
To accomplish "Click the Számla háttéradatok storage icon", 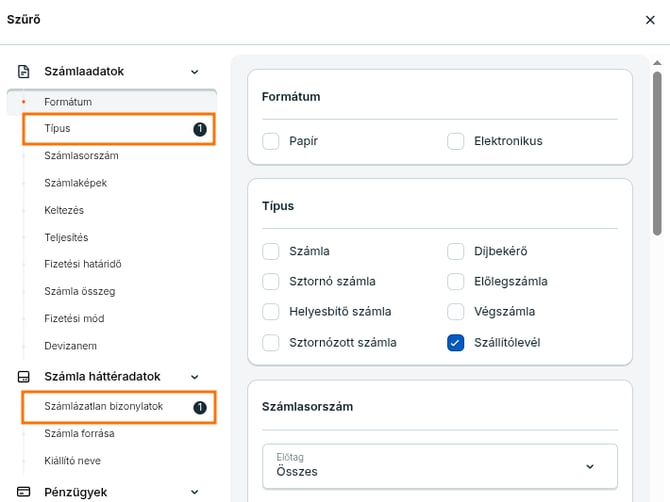I will click(24, 377).
